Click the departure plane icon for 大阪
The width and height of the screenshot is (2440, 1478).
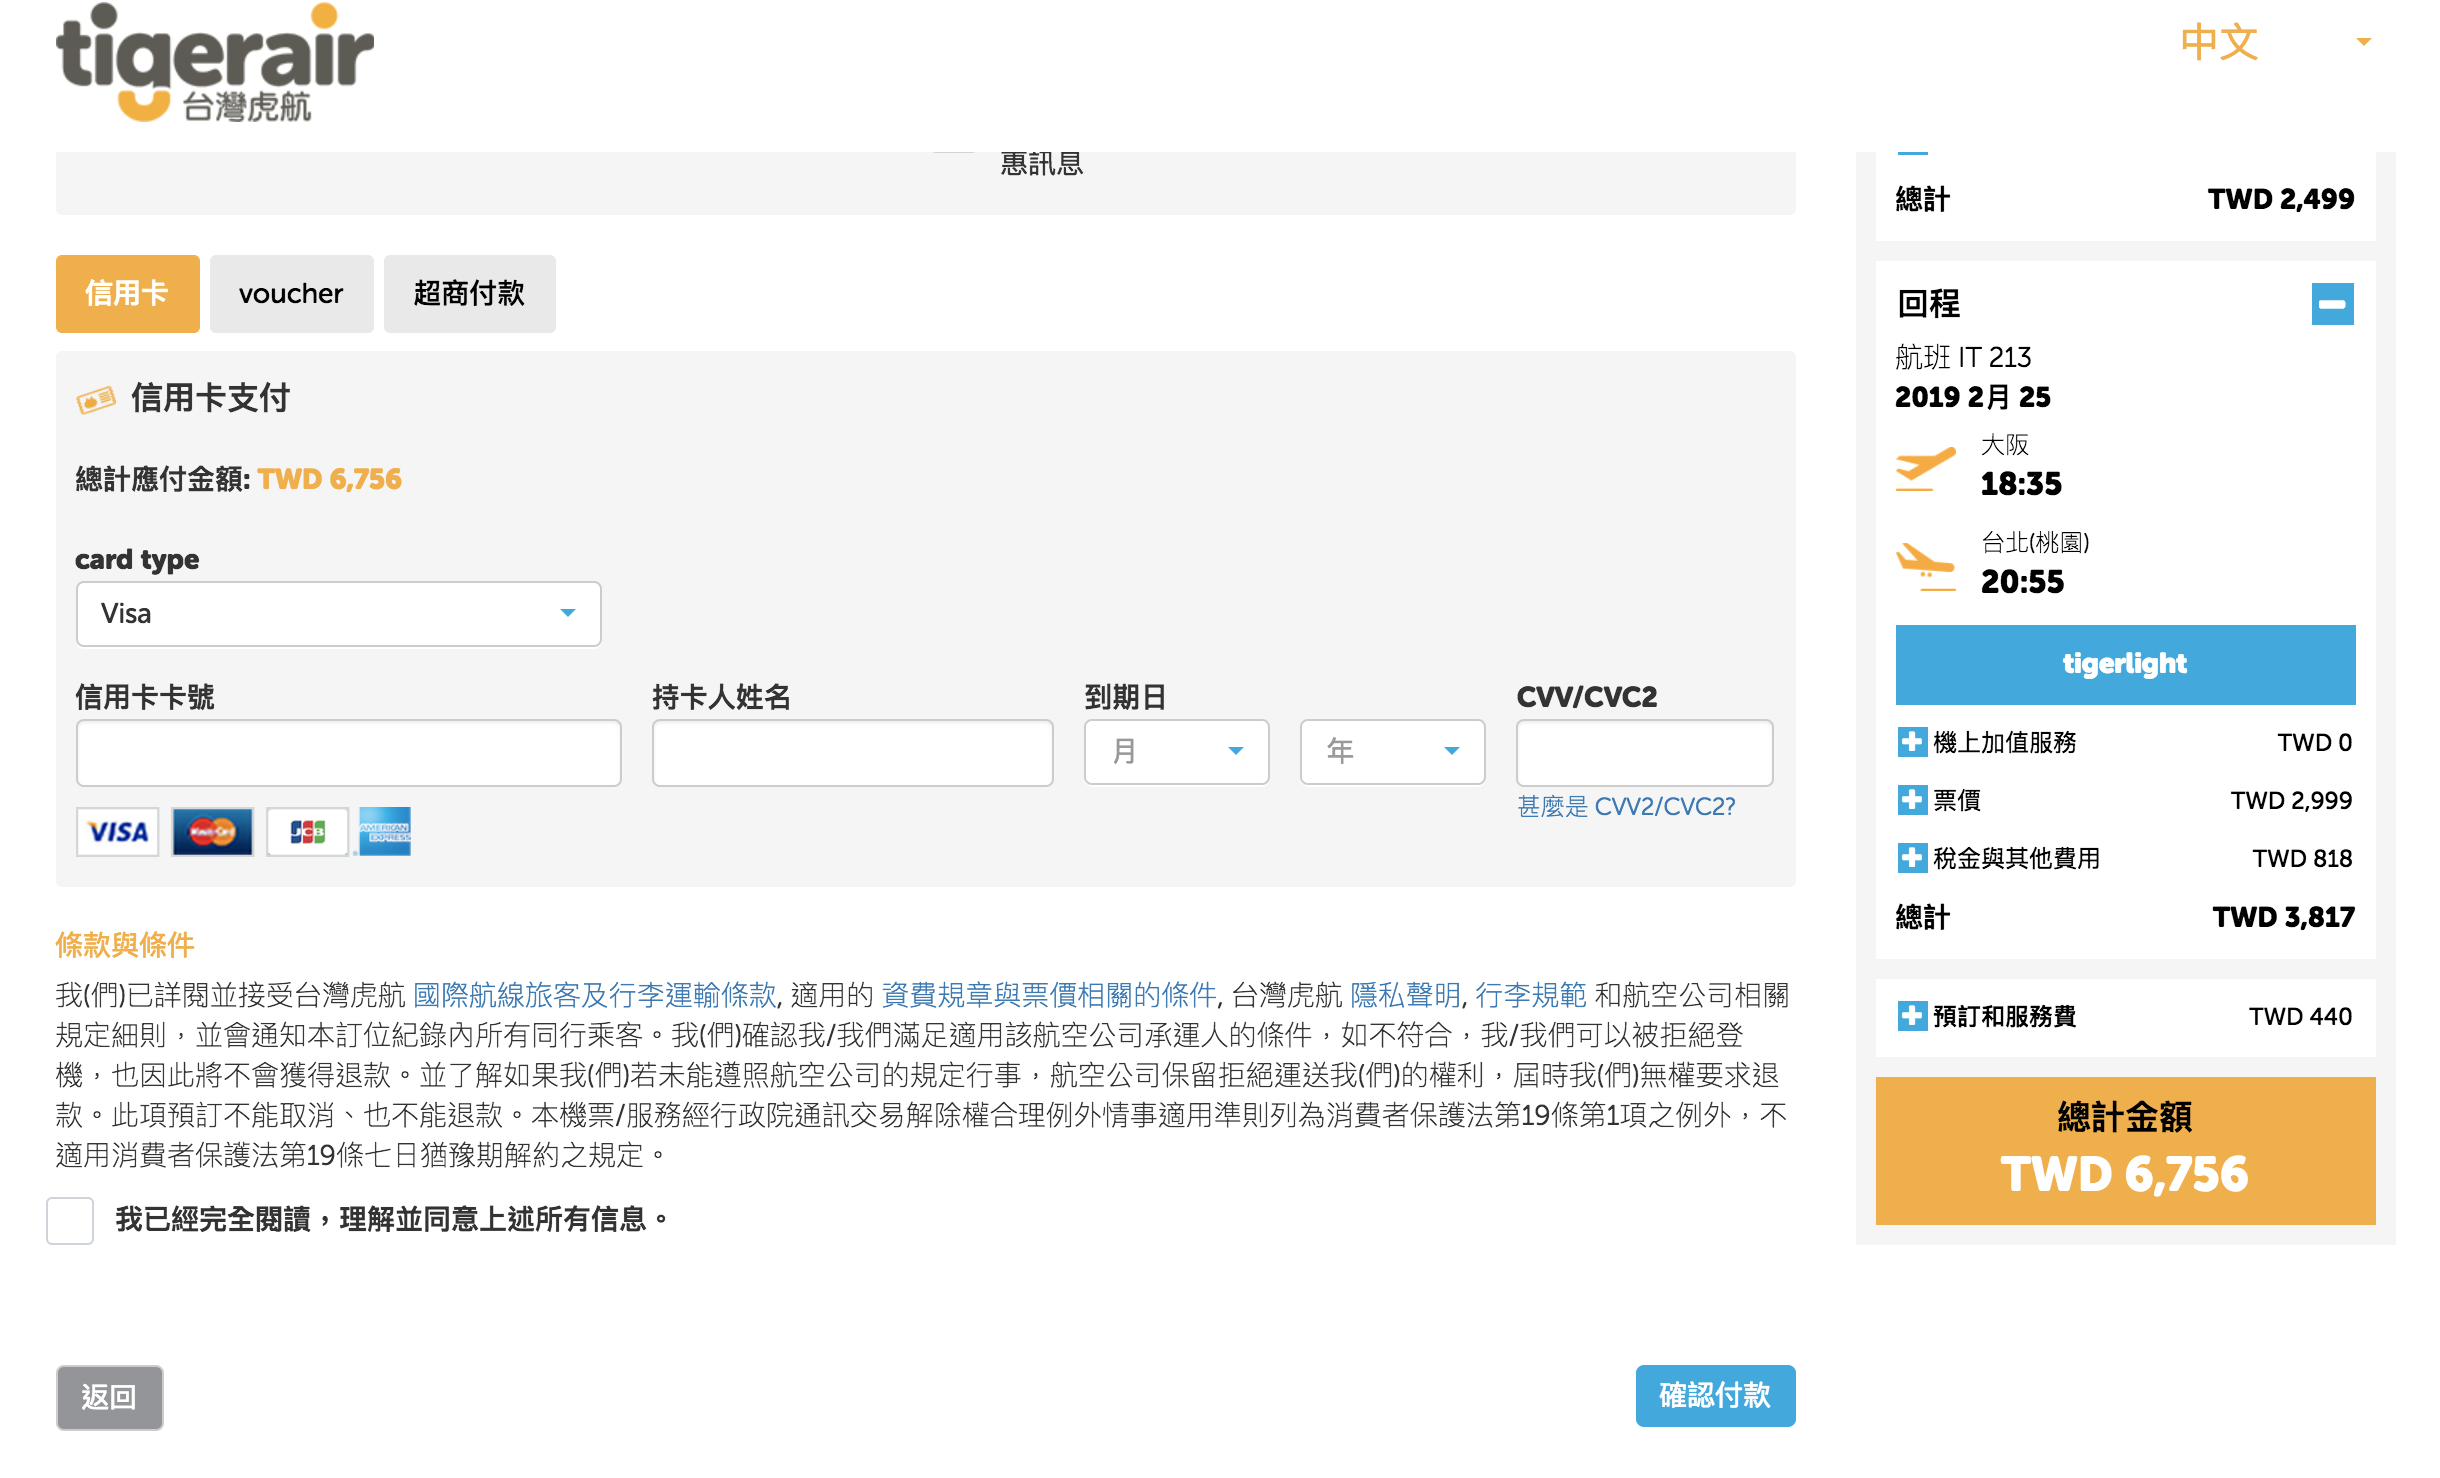click(1925, 468)
